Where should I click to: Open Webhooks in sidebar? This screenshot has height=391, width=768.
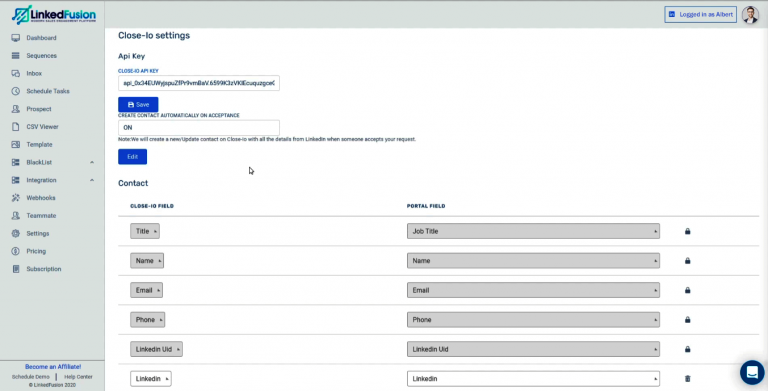point(41,198)
